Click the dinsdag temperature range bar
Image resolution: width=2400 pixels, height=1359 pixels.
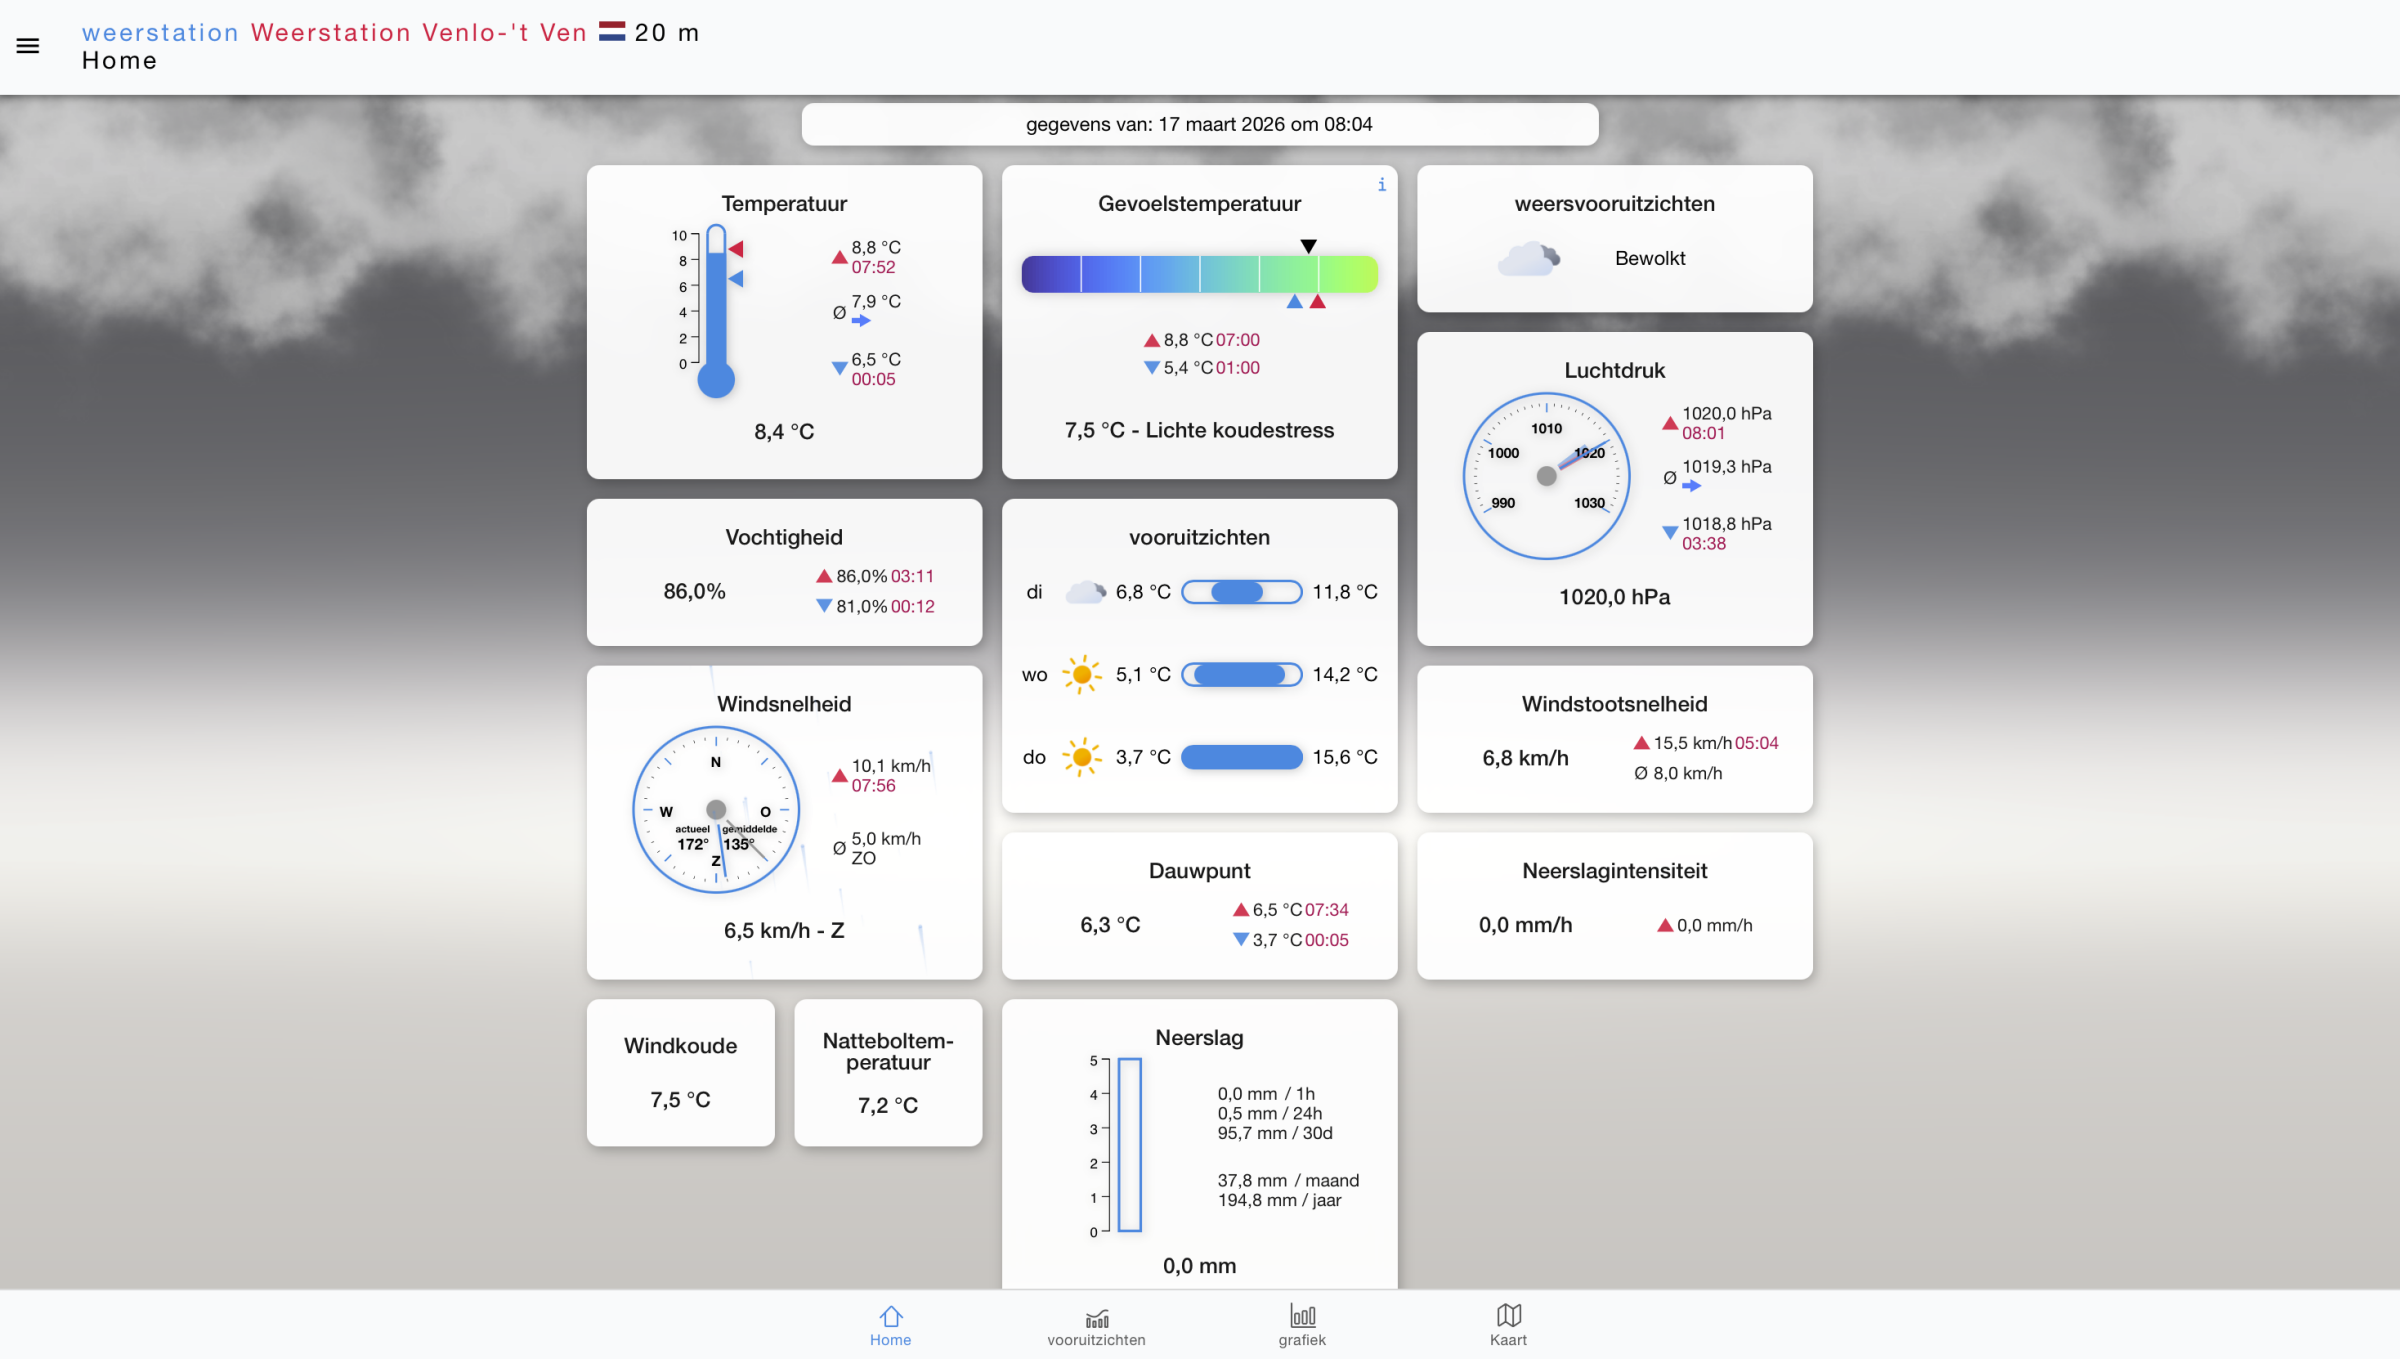click(x=1241, y=592)
